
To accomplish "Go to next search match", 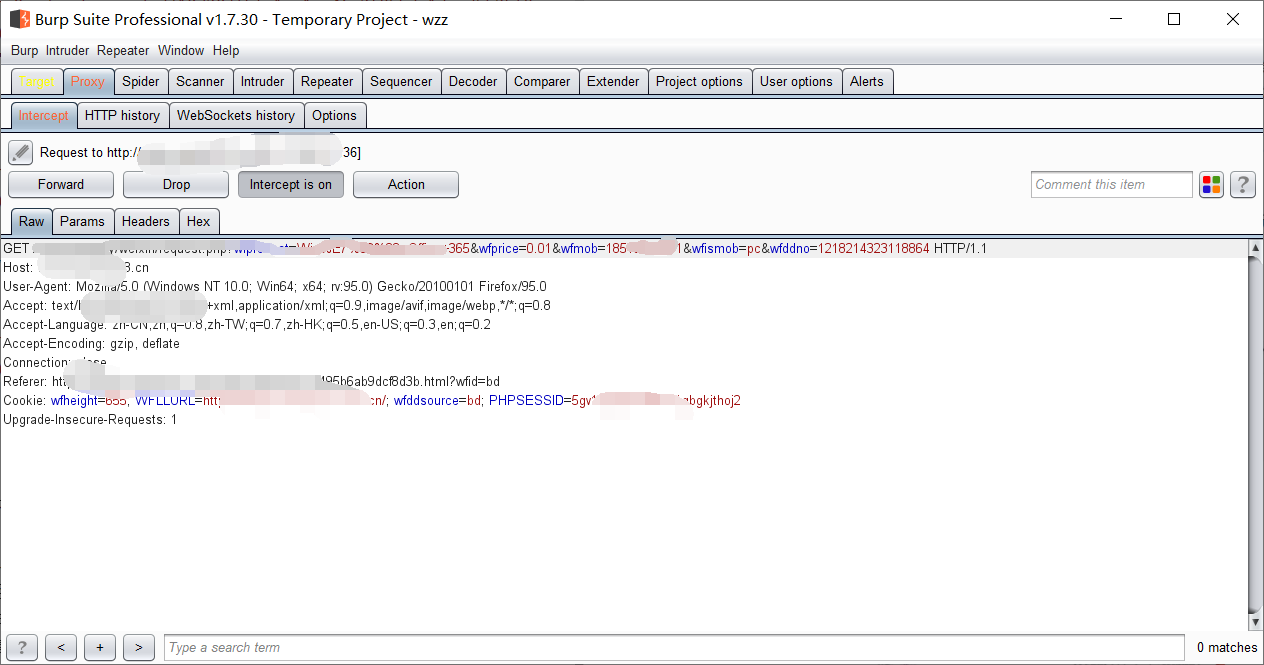I will (x=139, y=647).
